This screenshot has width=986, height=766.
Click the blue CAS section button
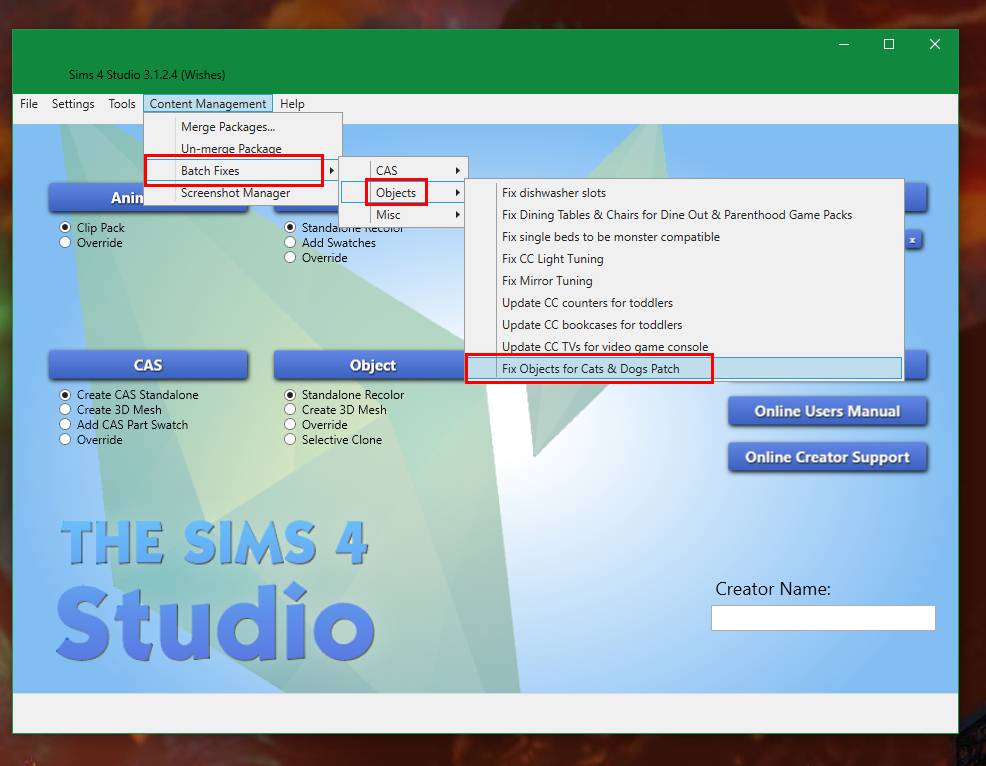148,365
